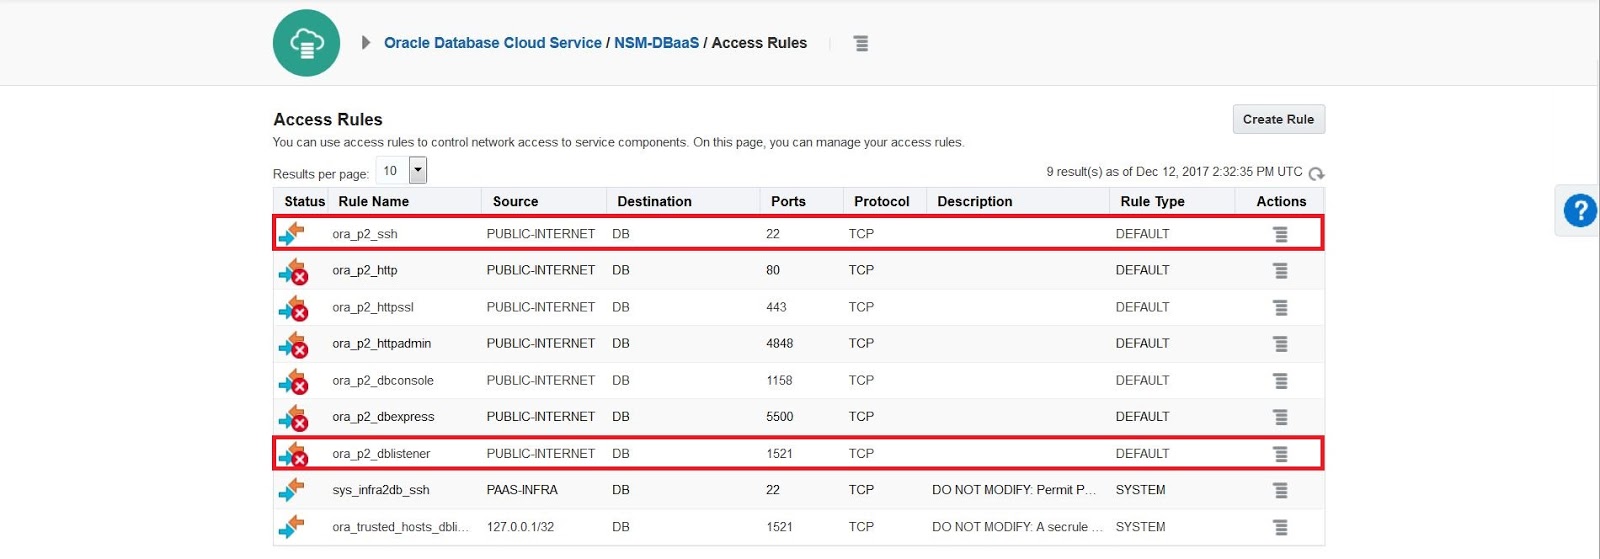Open actions menu for ora_p2_http

(x=1280, y=271)
